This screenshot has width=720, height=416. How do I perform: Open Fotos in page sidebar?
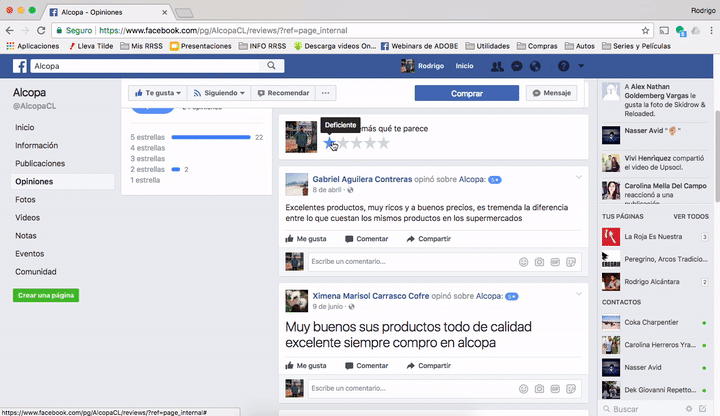point(25,200)
